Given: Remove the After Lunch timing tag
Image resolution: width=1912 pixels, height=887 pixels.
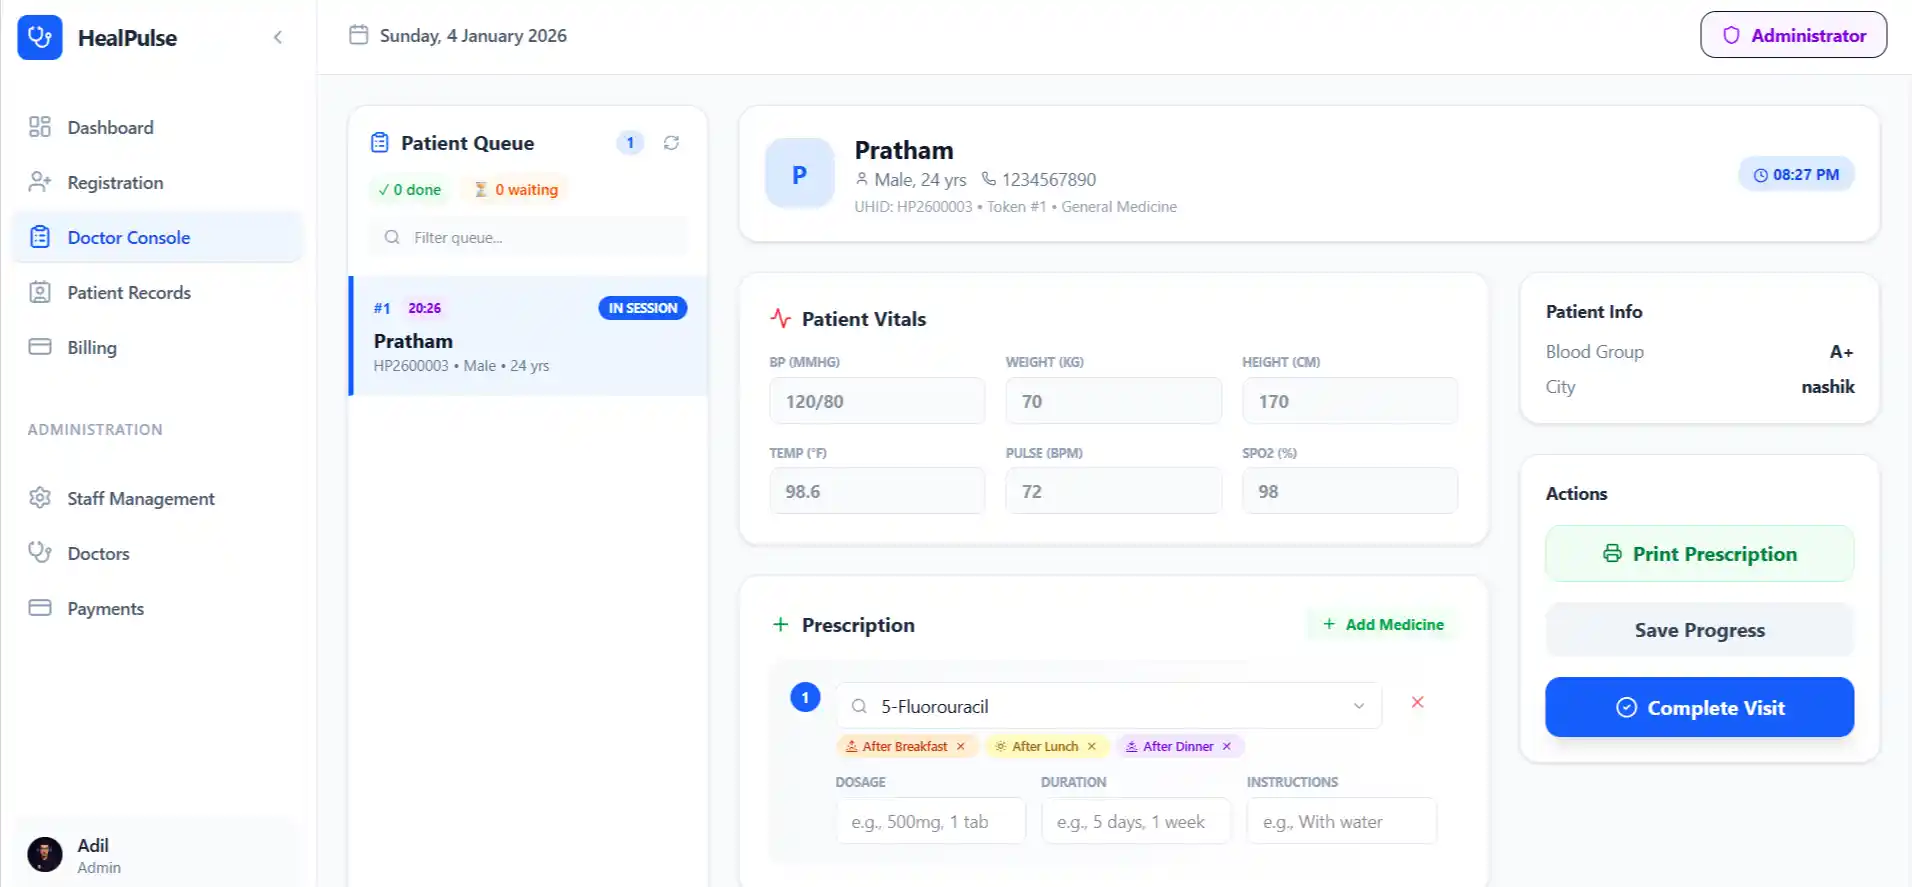Looking at the screenshot, I should tap(1092, 746).
